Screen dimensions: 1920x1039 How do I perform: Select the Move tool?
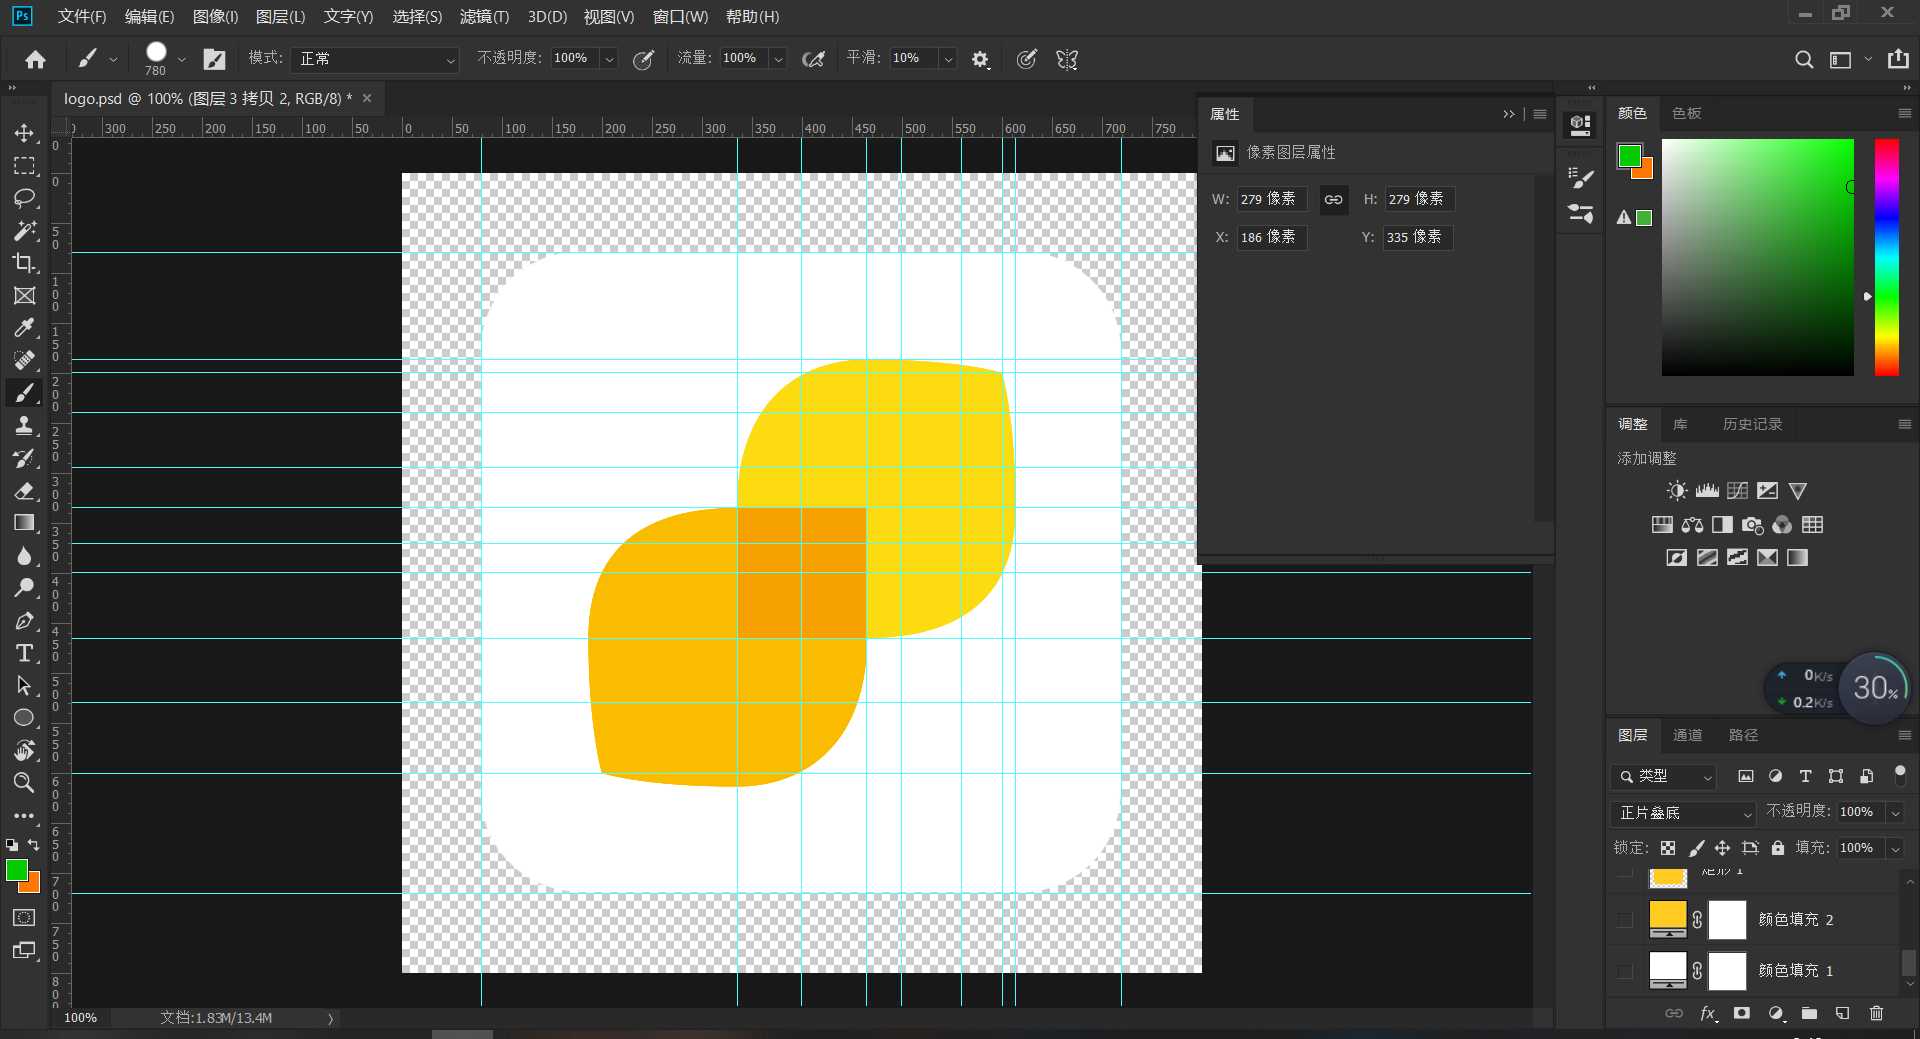(24, 133)
